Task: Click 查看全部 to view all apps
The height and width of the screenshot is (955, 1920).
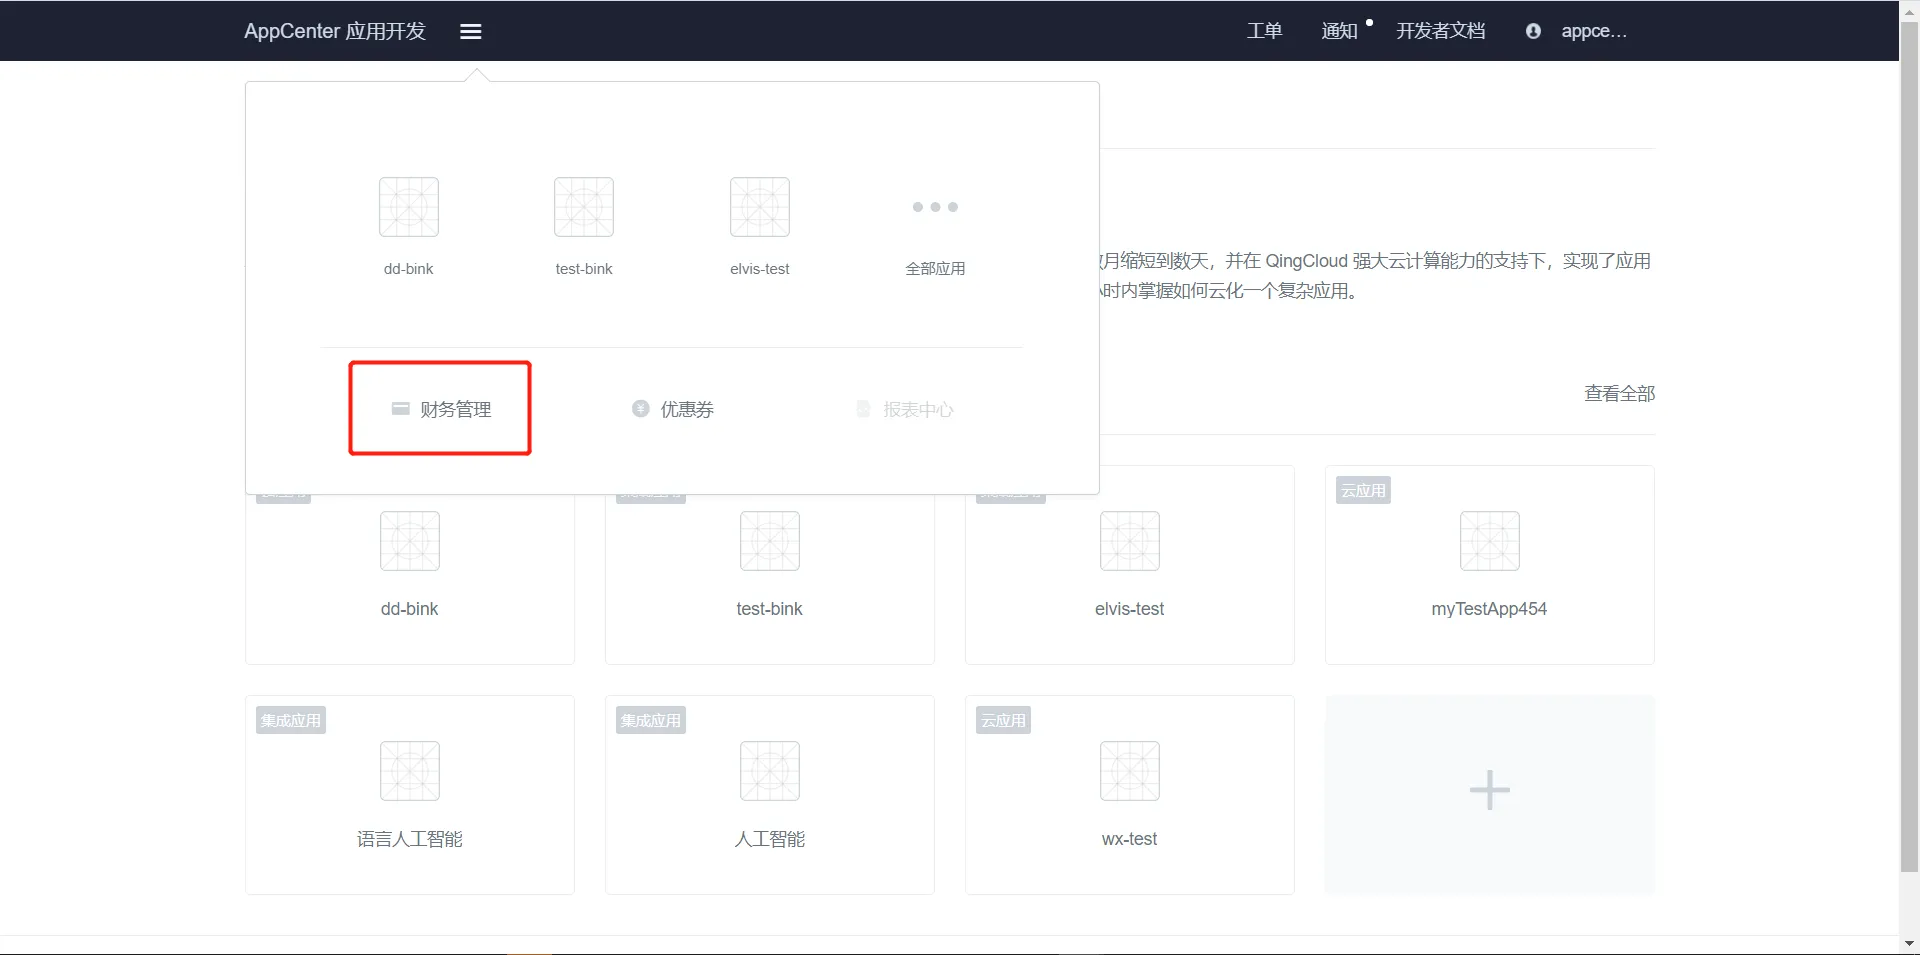Action: point(1619,394)
